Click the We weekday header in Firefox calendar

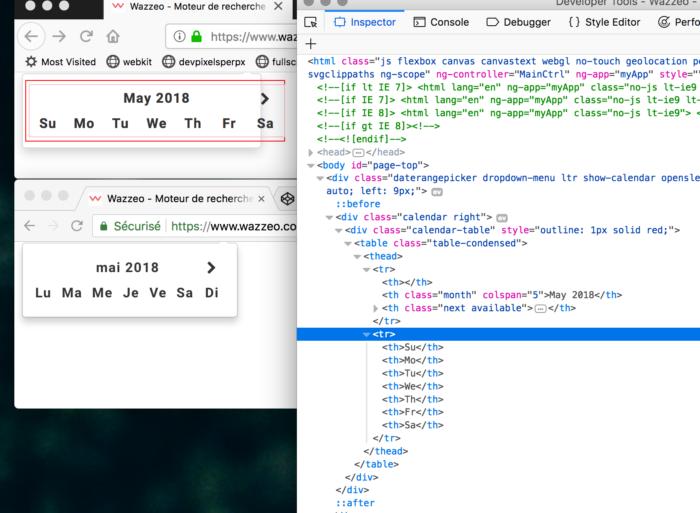coord(156,123)
